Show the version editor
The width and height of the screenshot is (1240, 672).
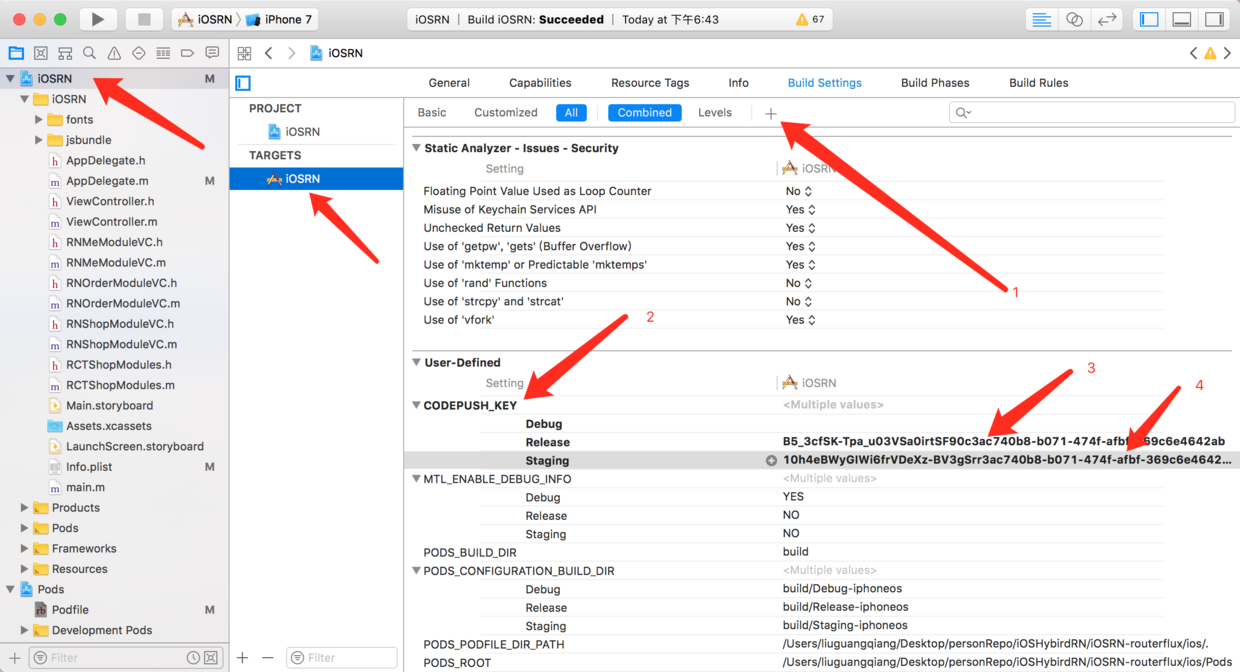pos(1107,19)
